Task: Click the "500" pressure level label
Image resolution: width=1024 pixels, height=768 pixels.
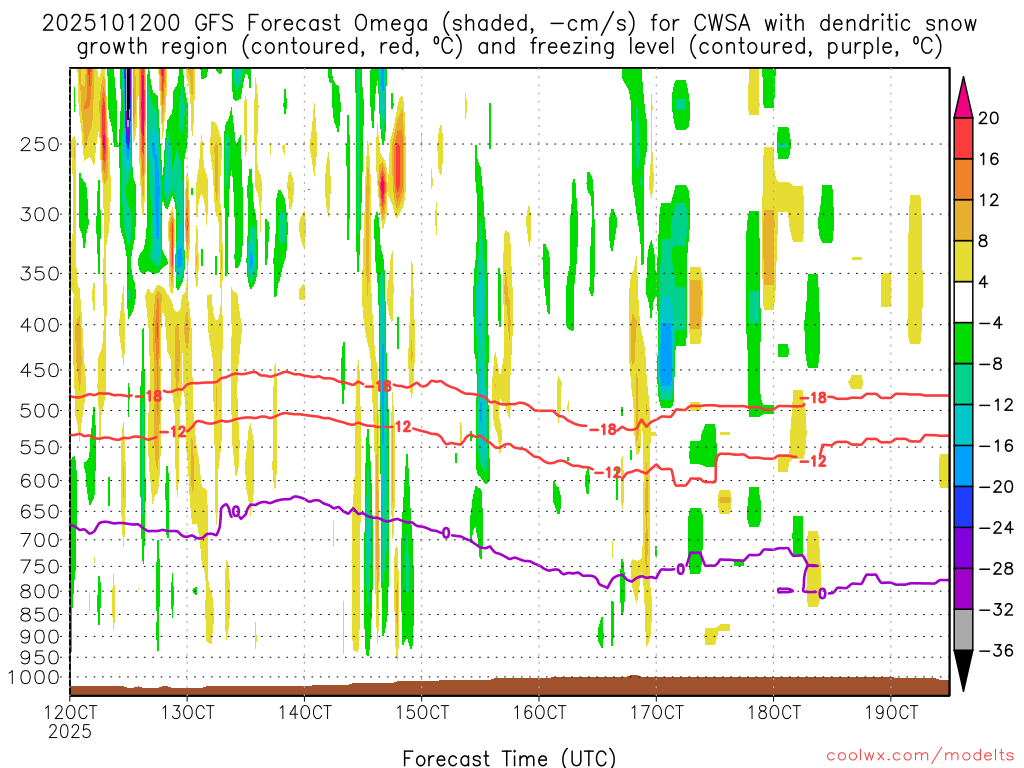Action: coord(40,411)
